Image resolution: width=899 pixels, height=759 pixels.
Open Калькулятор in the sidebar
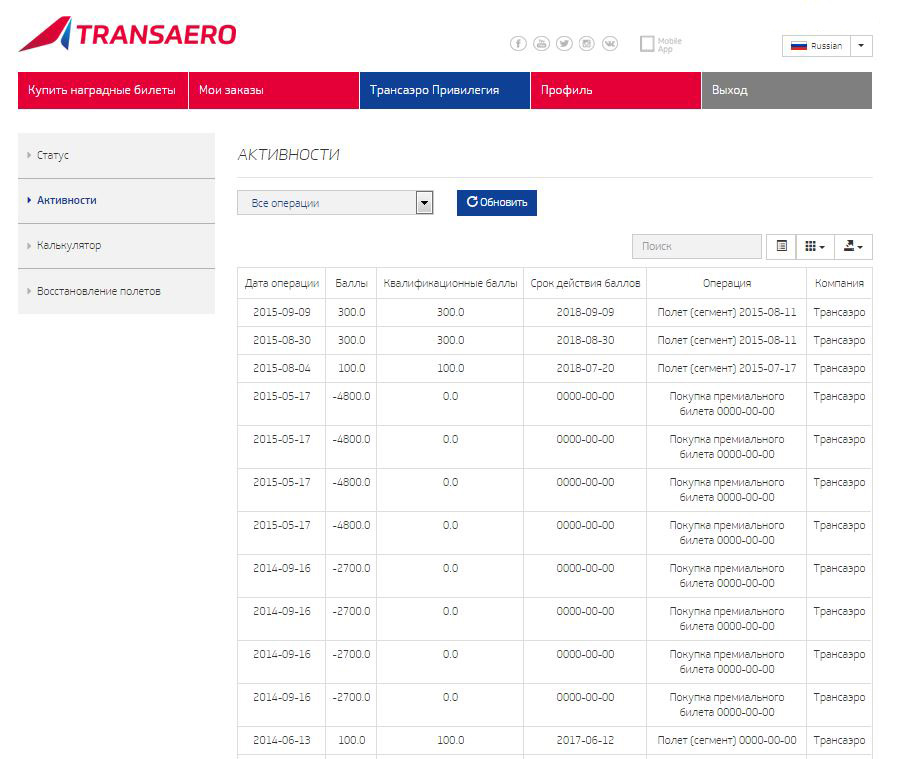coord(116,246)
